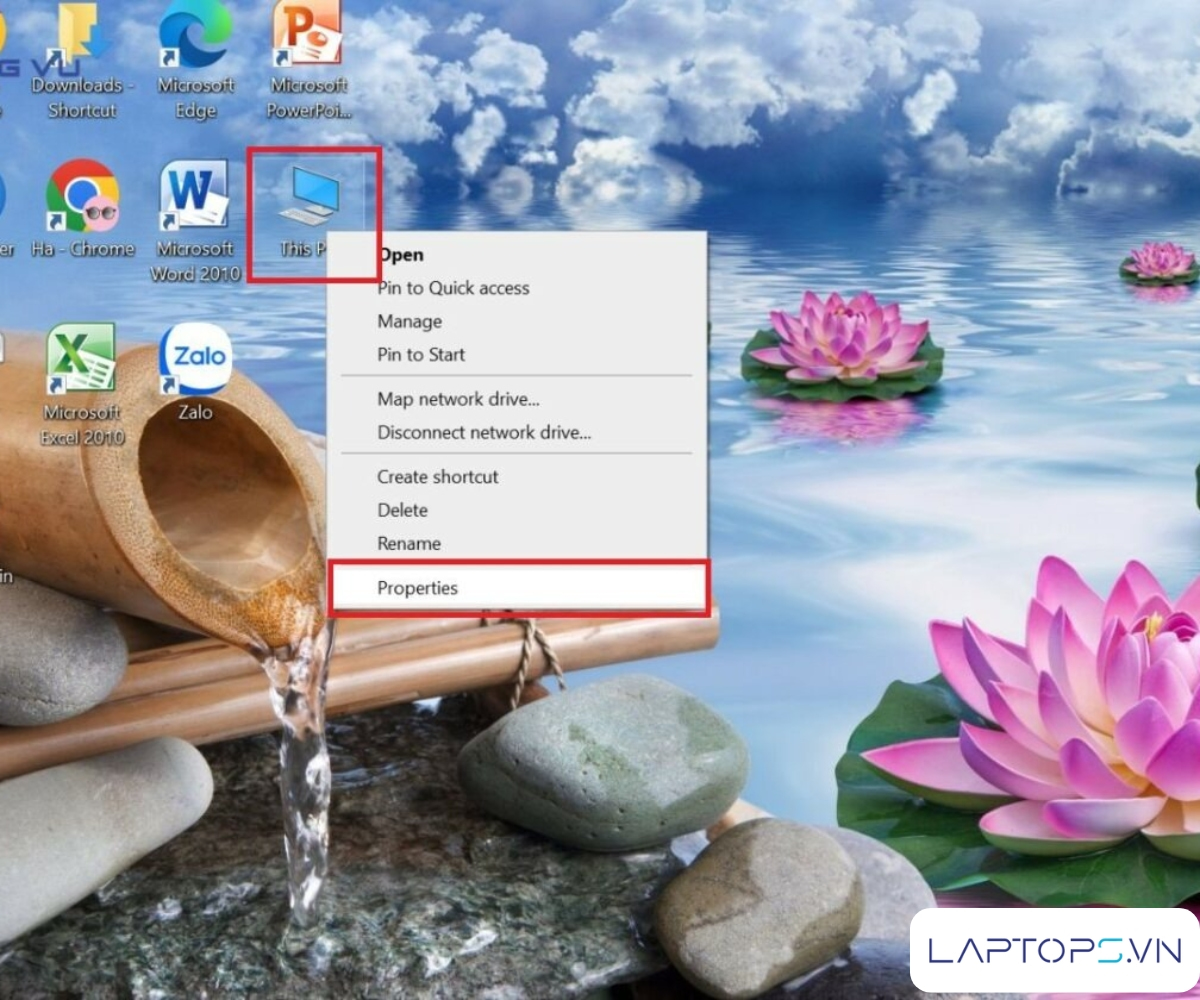
Task: Open the Zalo desktop icon
Action: (x=195, y=360)
